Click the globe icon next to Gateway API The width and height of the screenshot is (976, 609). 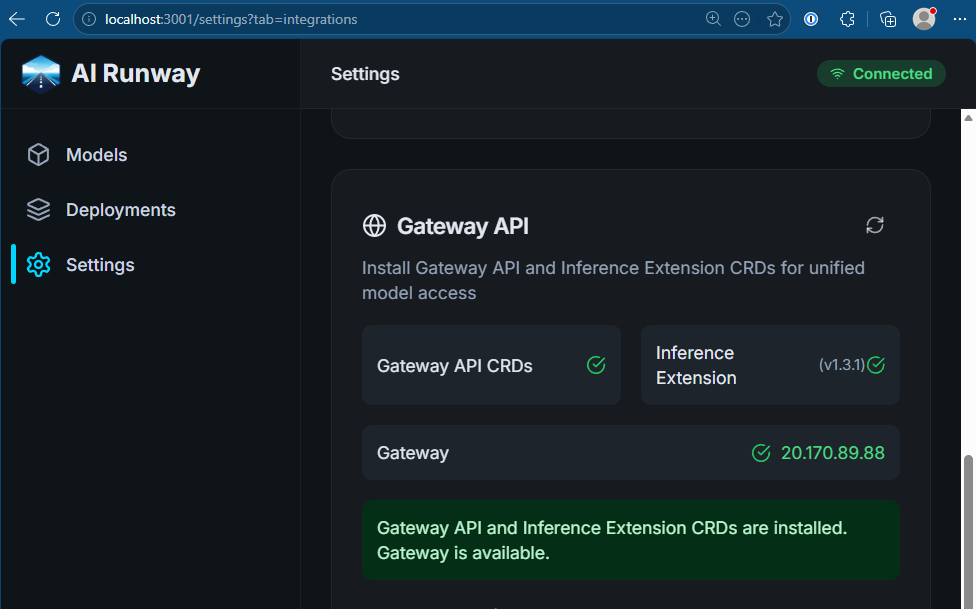[x=374, y=225]
